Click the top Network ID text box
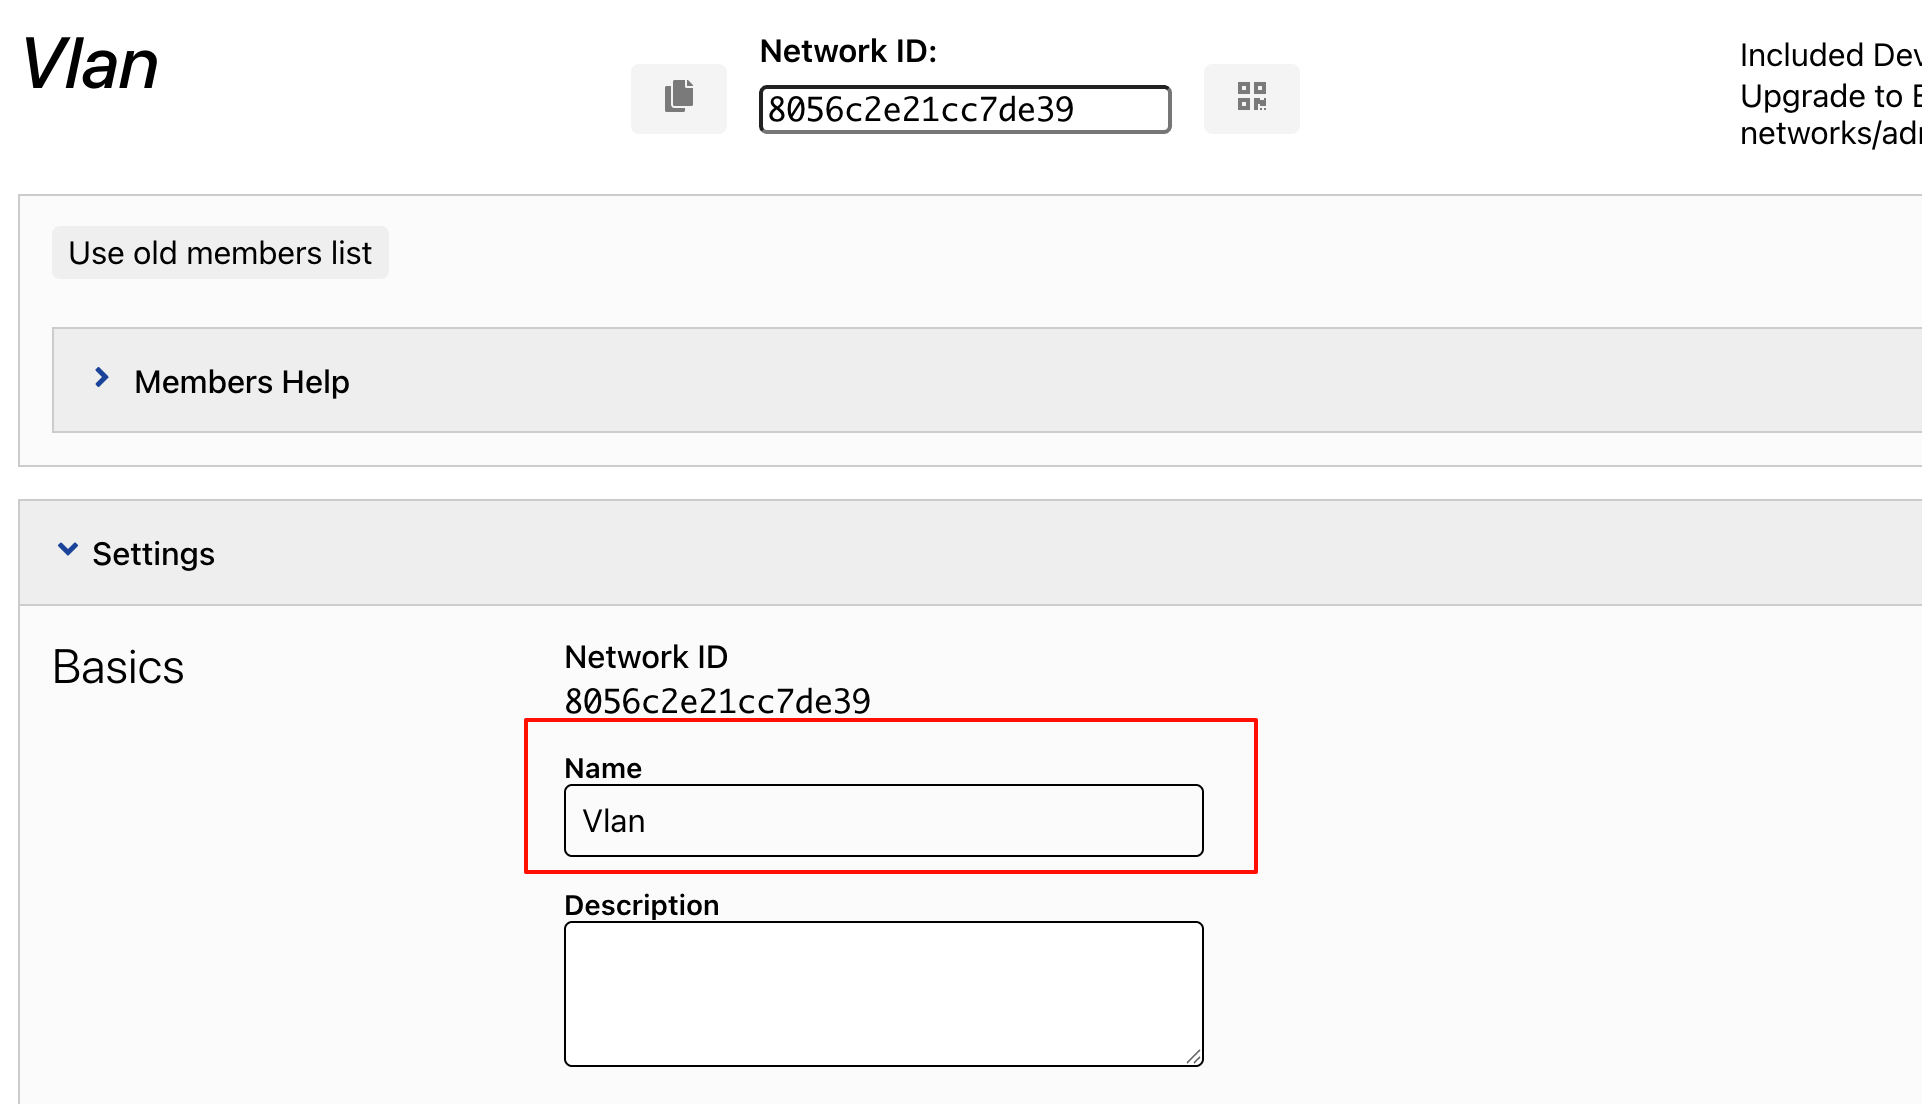1922x1104 pixels. coord(964,109)
